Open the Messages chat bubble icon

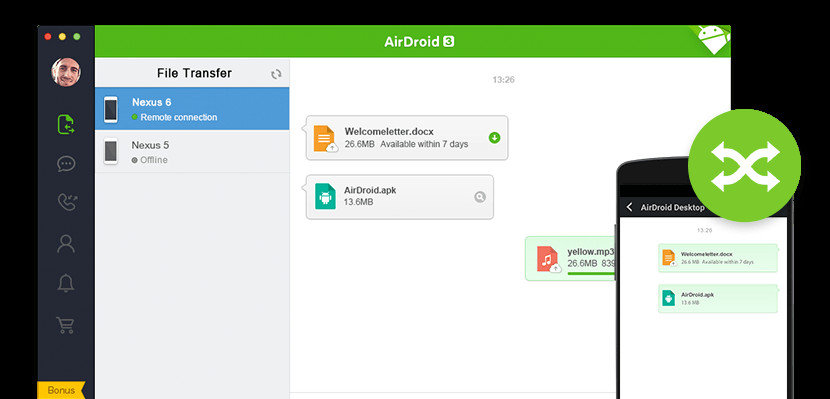(66, 164)
